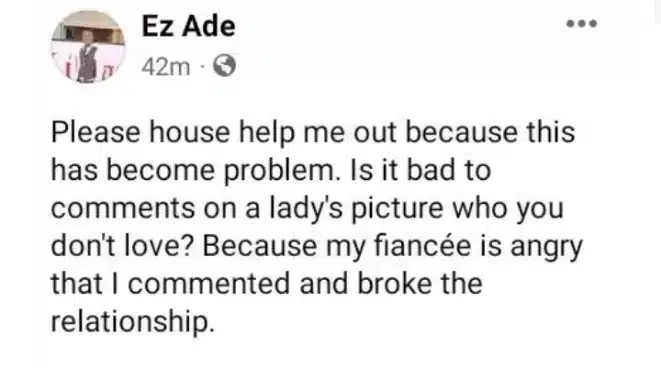
Task: Click the word "commented" in the post
Action: tap(209, 285)
